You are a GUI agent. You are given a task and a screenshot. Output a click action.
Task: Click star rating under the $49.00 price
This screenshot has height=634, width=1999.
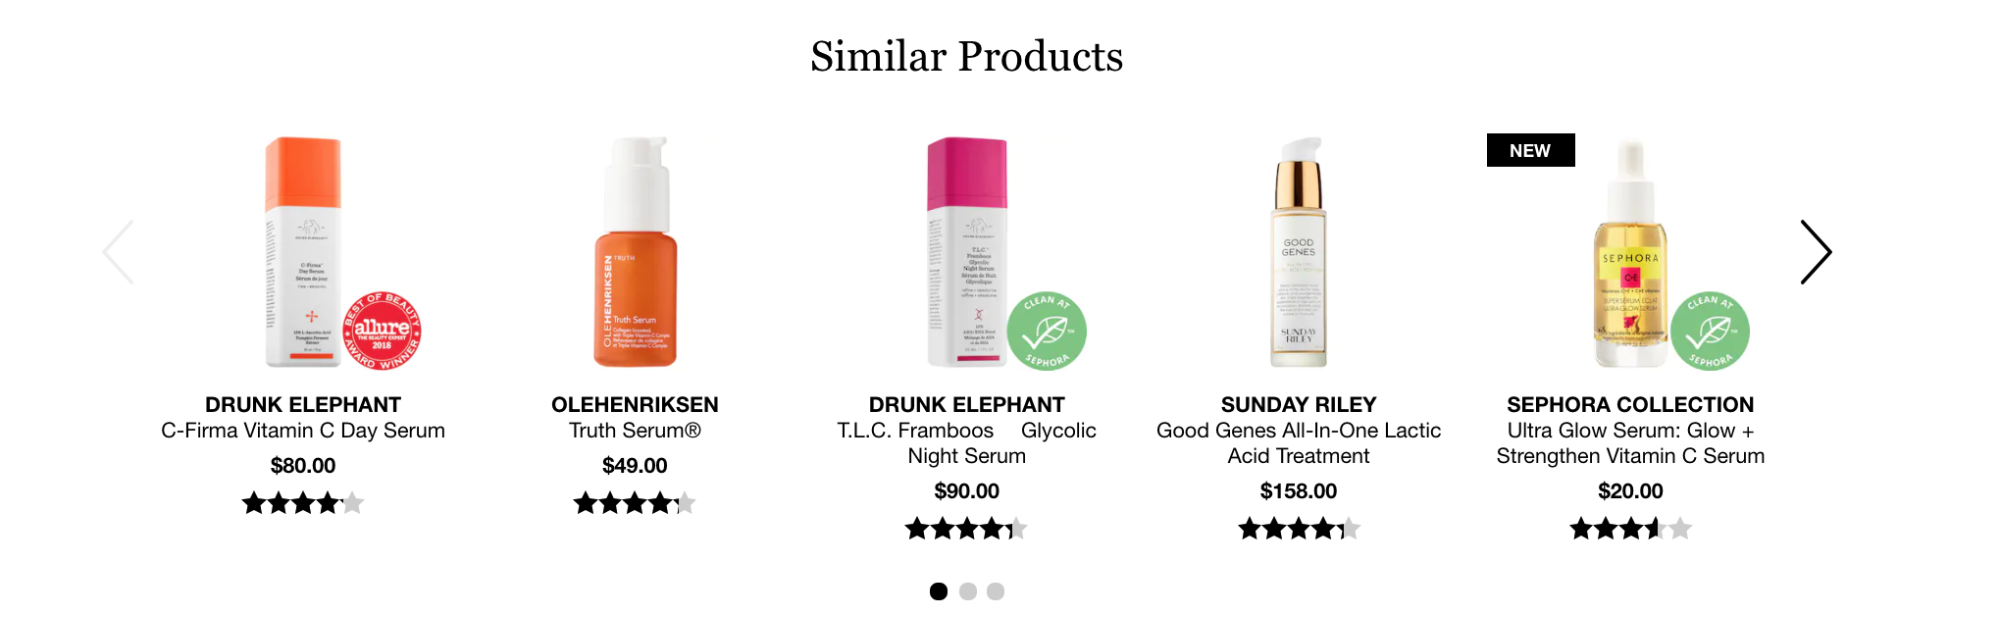(635, 503)
